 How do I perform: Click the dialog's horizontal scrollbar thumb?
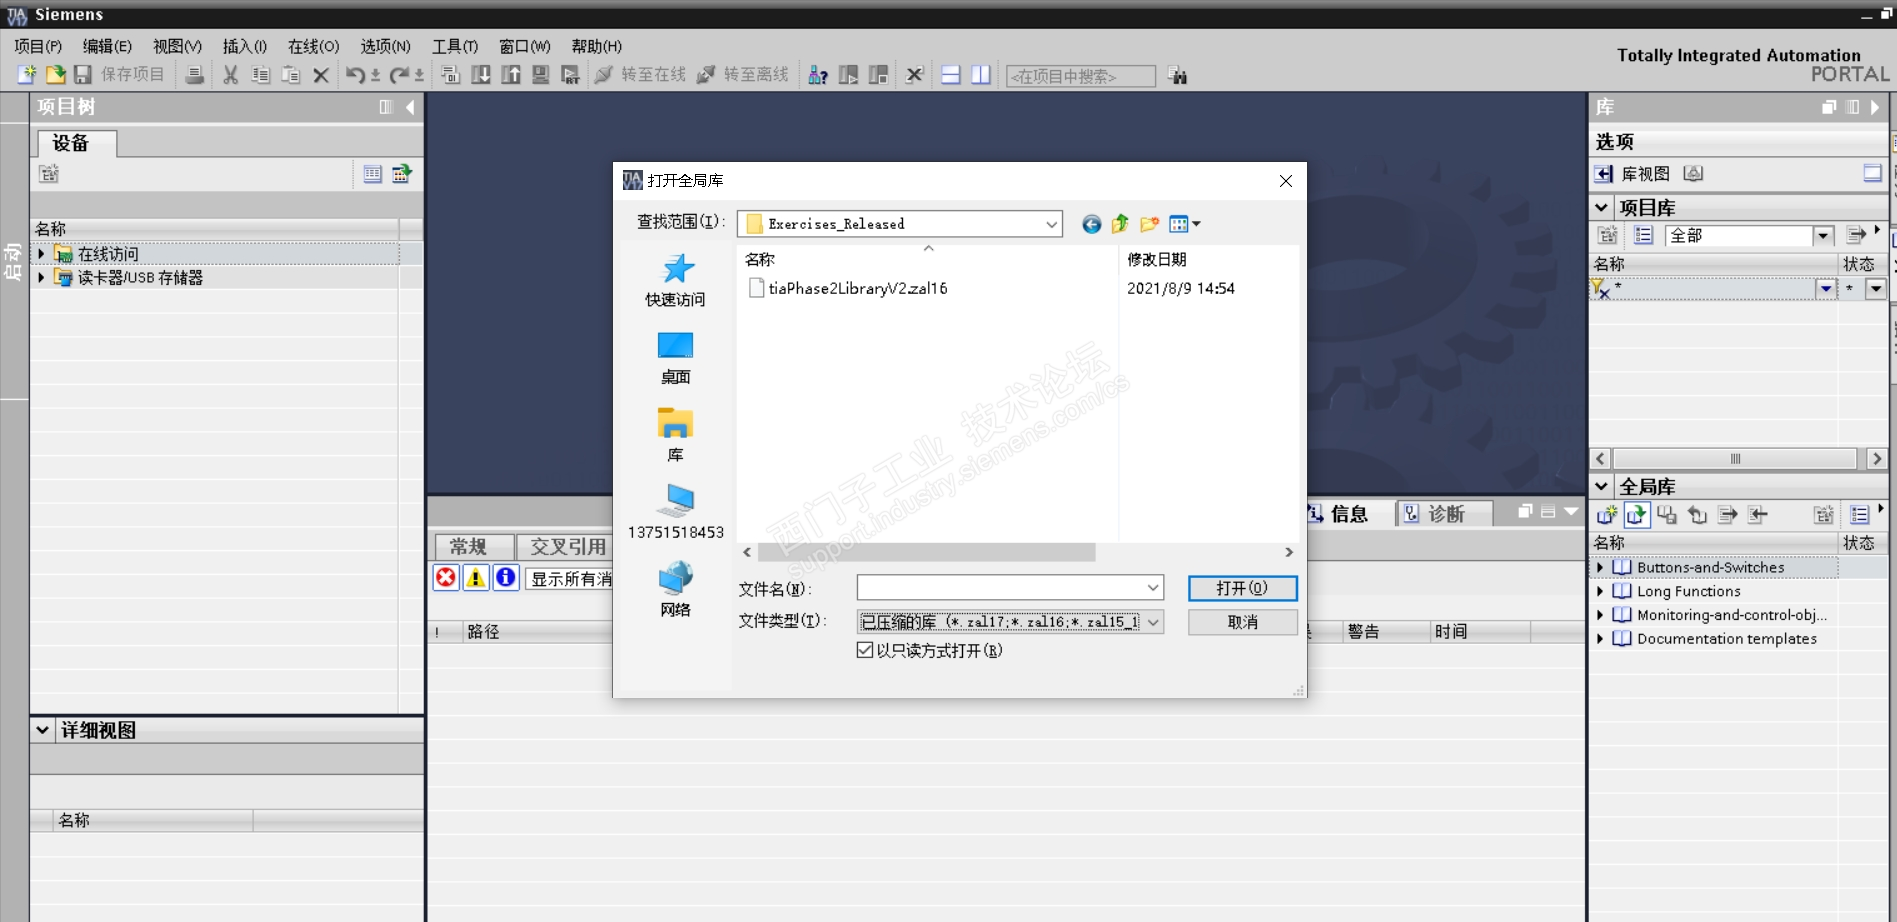click(926, 552)
